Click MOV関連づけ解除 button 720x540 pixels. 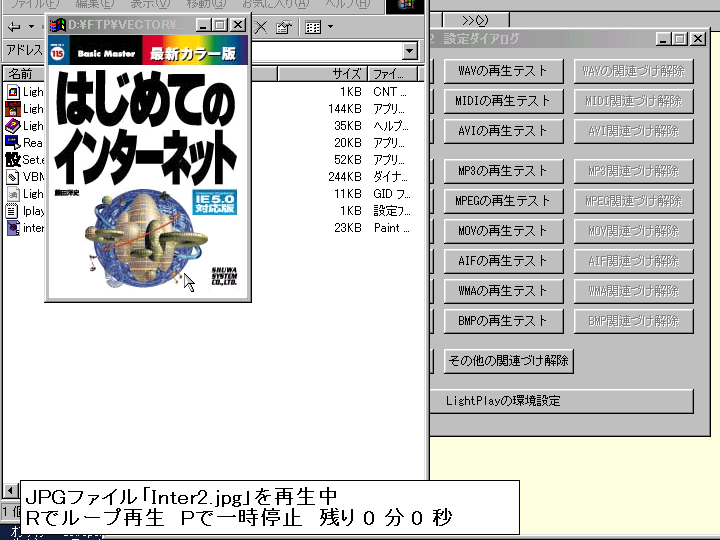pos(633,231)
